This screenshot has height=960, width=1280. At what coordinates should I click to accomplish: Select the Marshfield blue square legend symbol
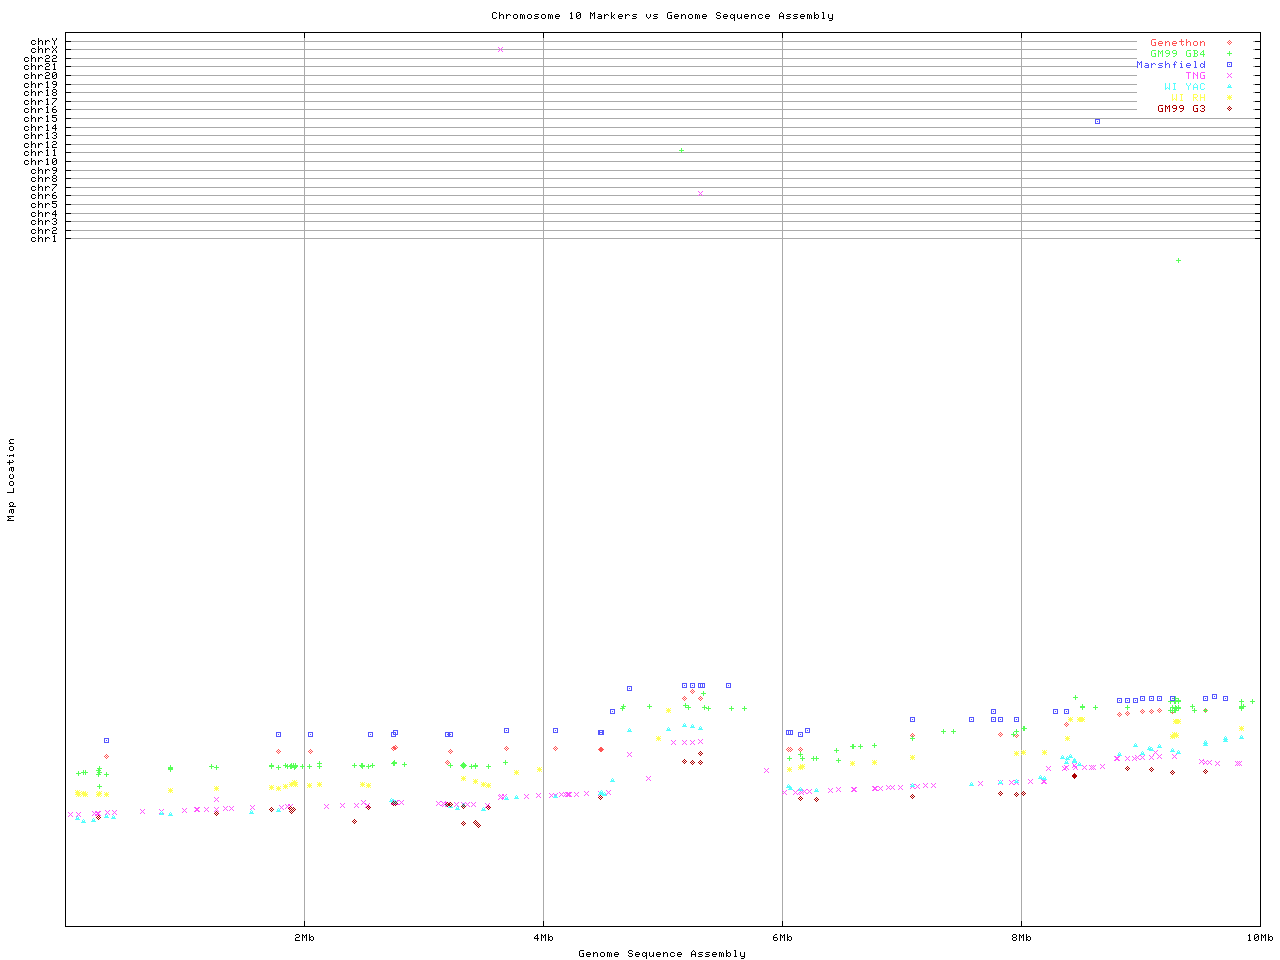point(1229,65)
